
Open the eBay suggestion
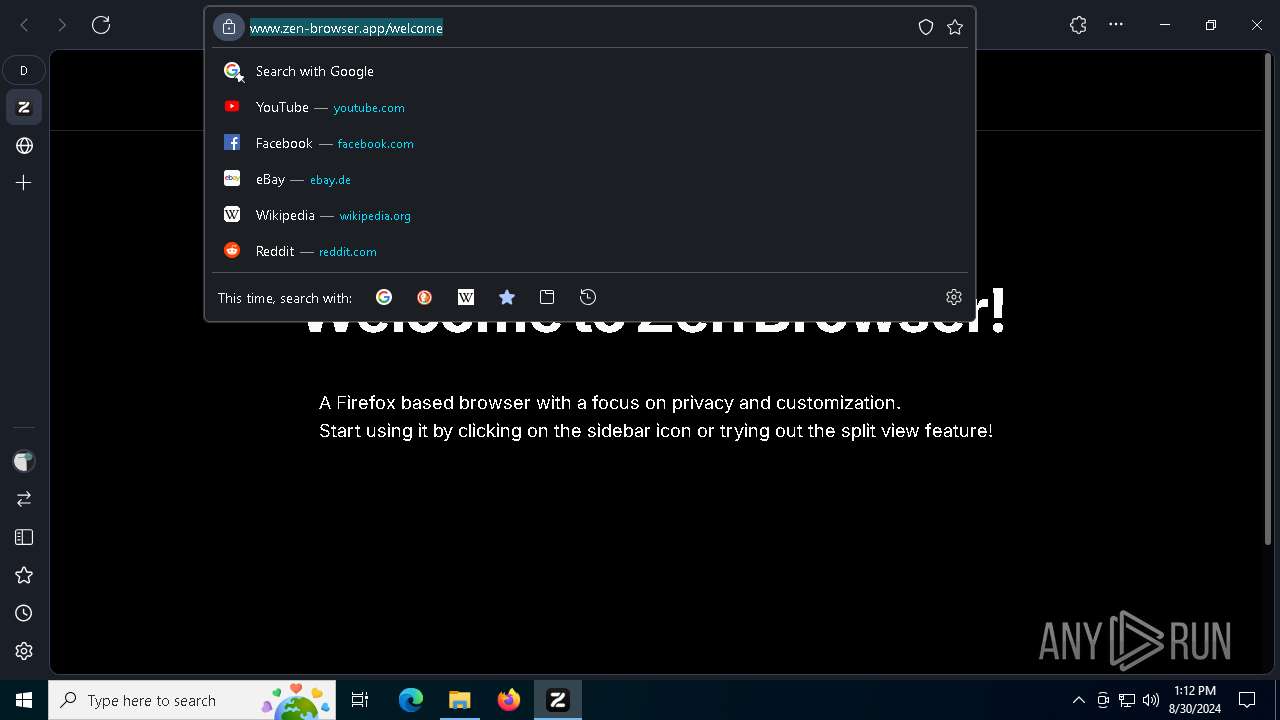(x=590, y=179)
